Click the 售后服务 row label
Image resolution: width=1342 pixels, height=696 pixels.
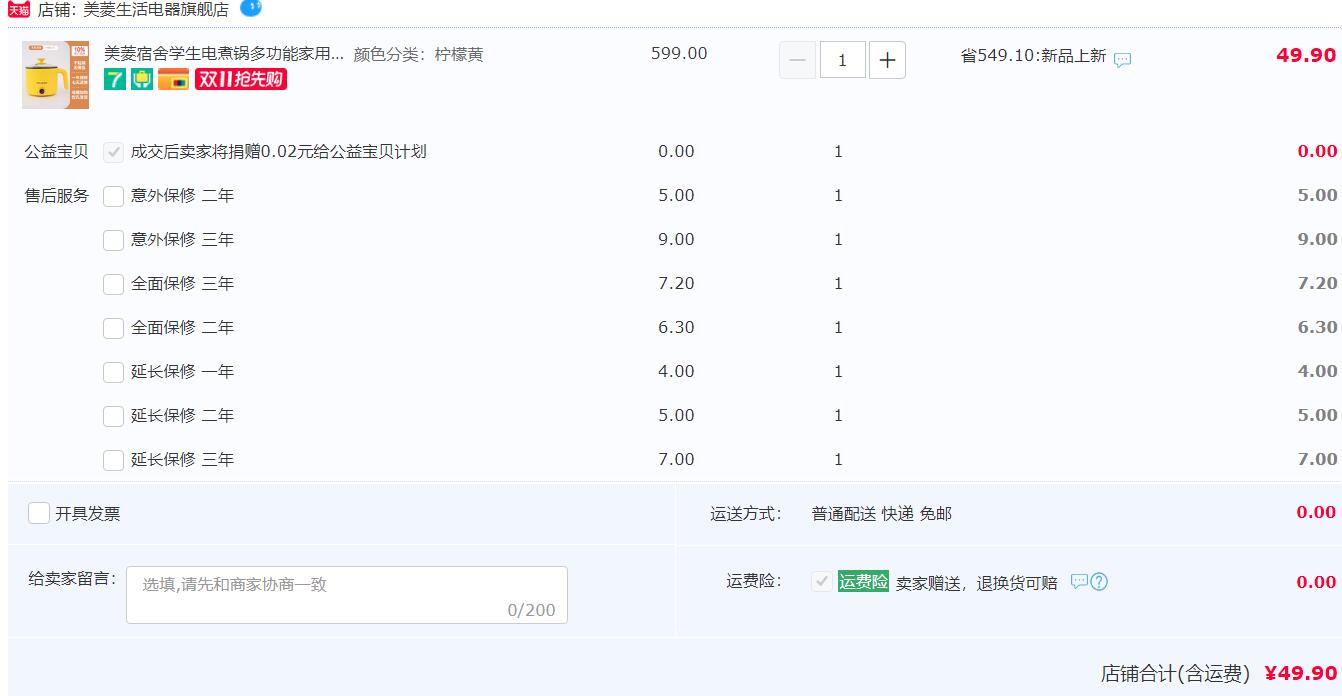57,196
